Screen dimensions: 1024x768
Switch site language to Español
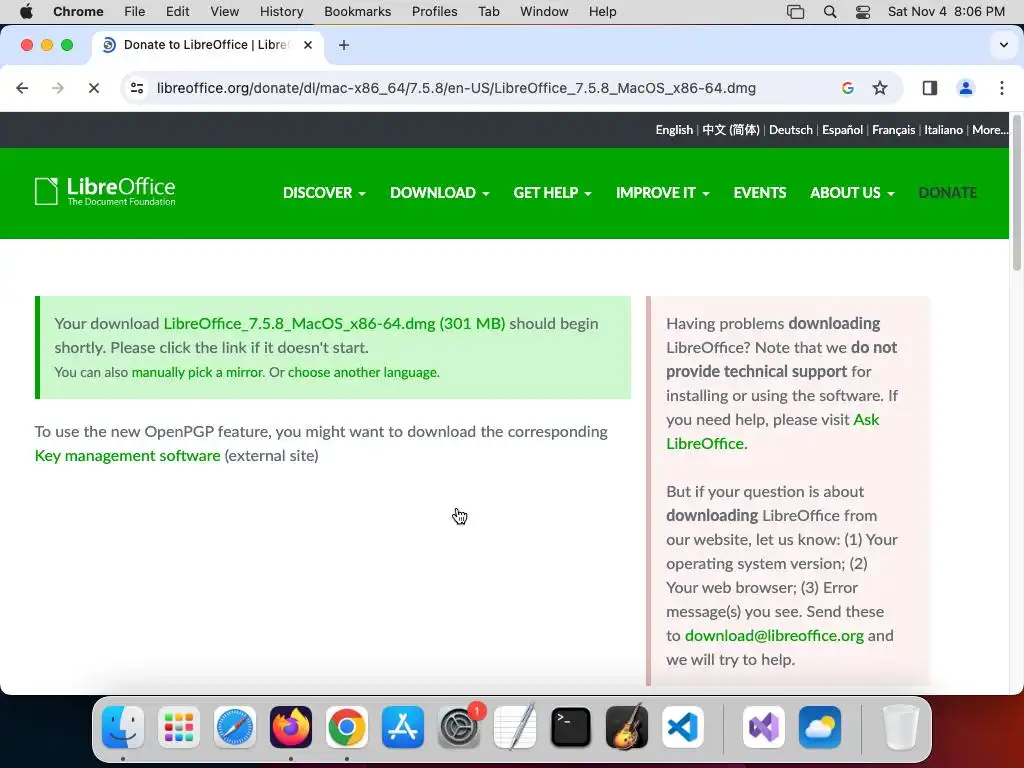pos(842,130)
